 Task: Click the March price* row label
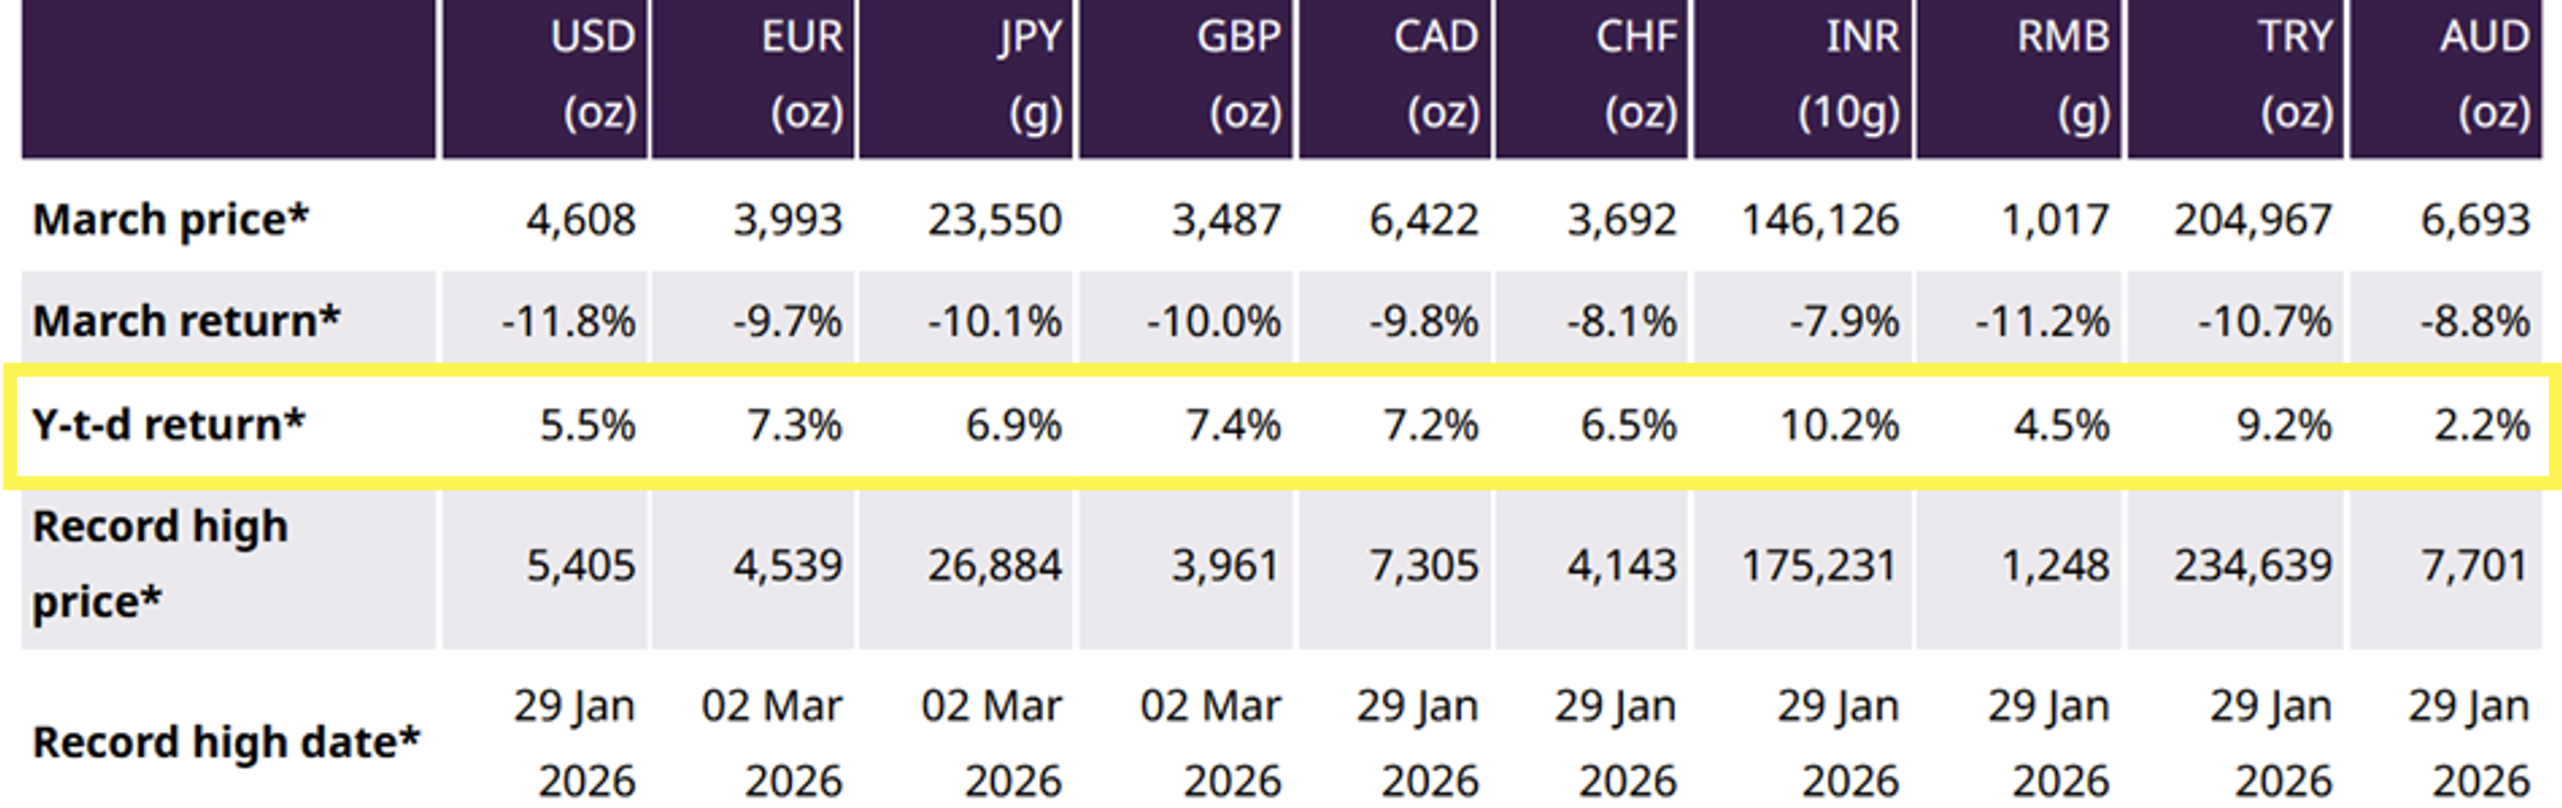(x=171, y=220)
